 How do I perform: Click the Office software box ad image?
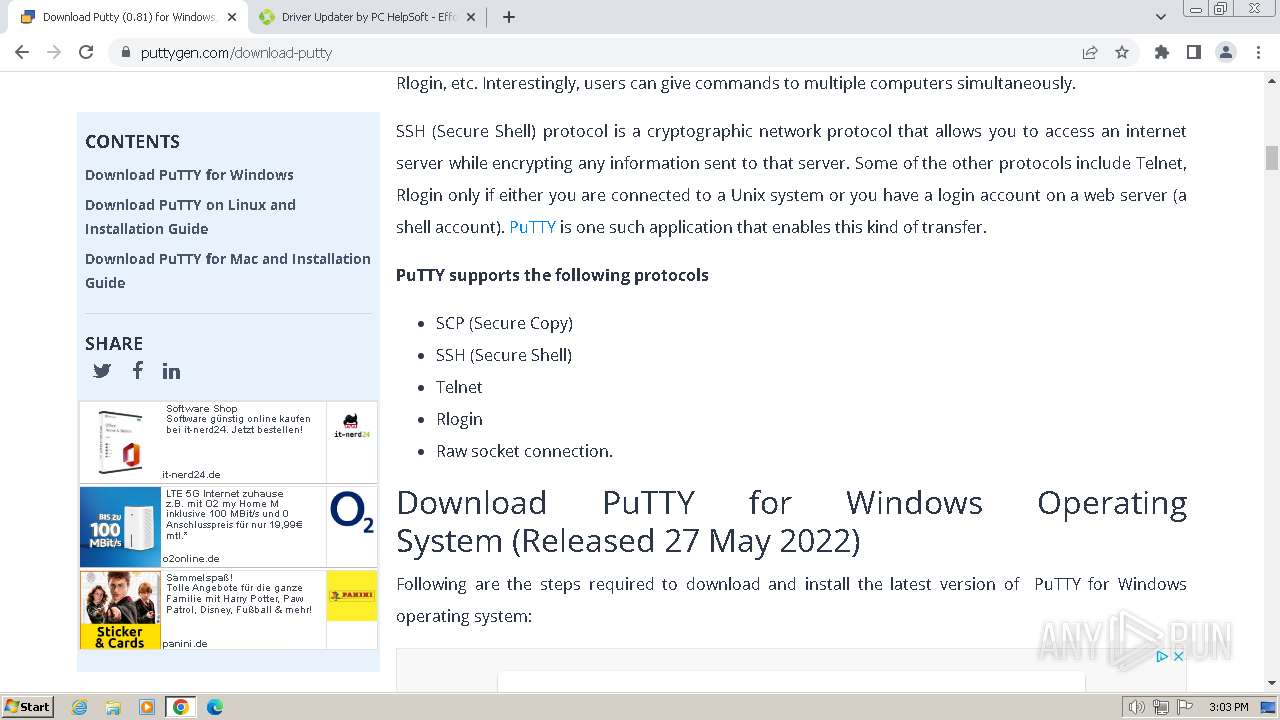point(120,442)
